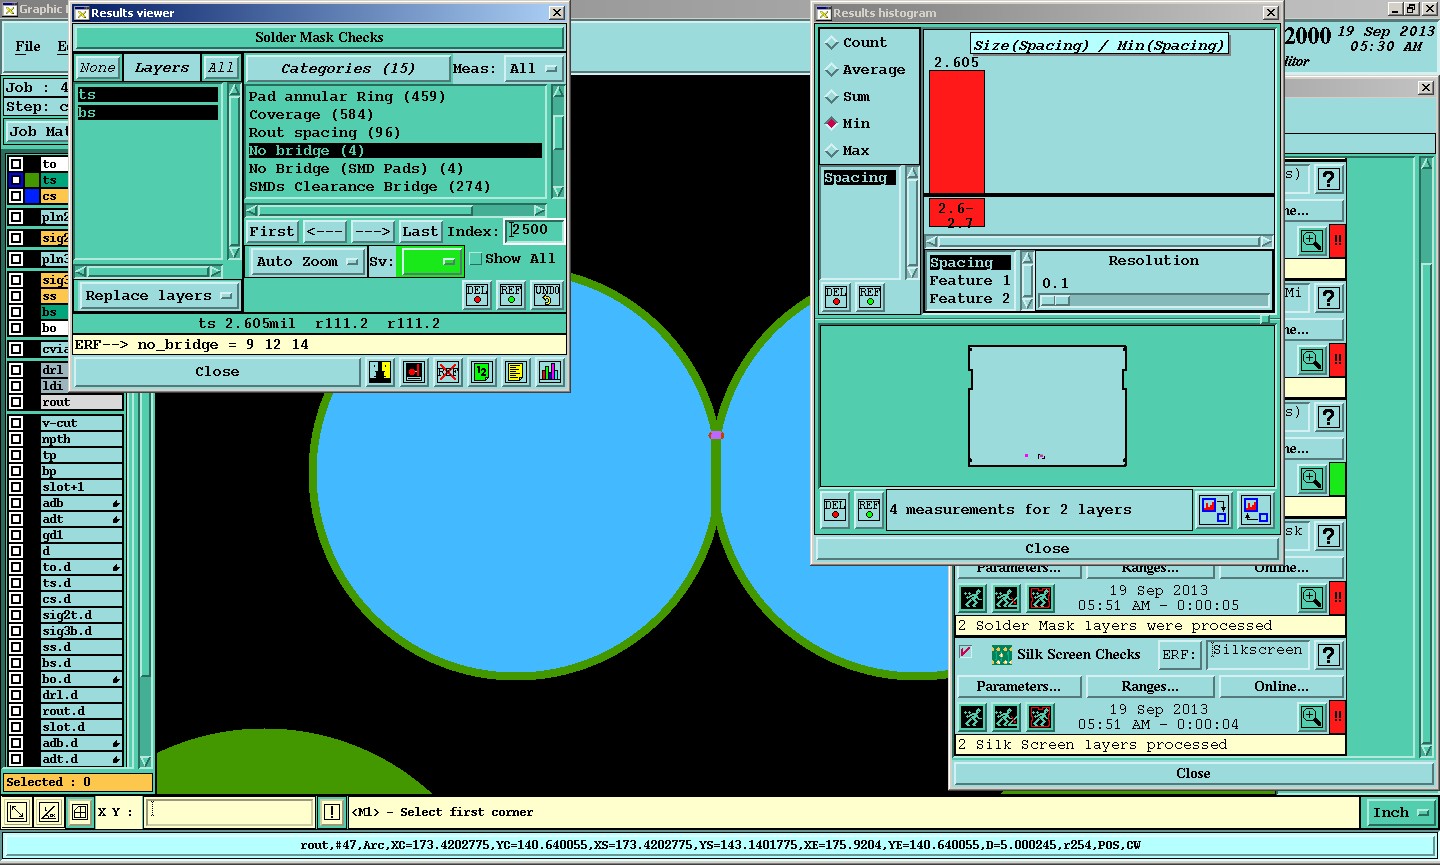
Task: Open the histogram bar-chart icon in Results viewer
Action: click(x=549, y=372)
